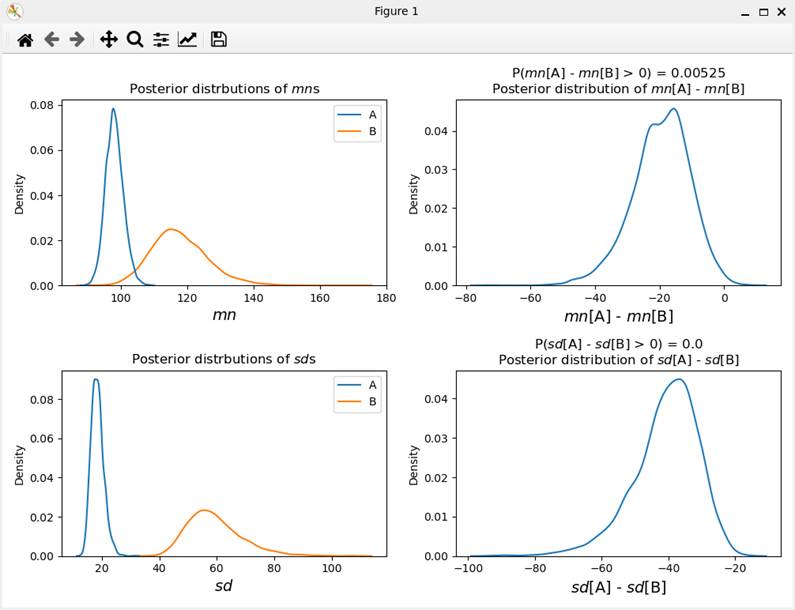Screen dimensions: 795x610
Task: Click title 'Posterior distrbutions of mns'
Action: (223, 88)
